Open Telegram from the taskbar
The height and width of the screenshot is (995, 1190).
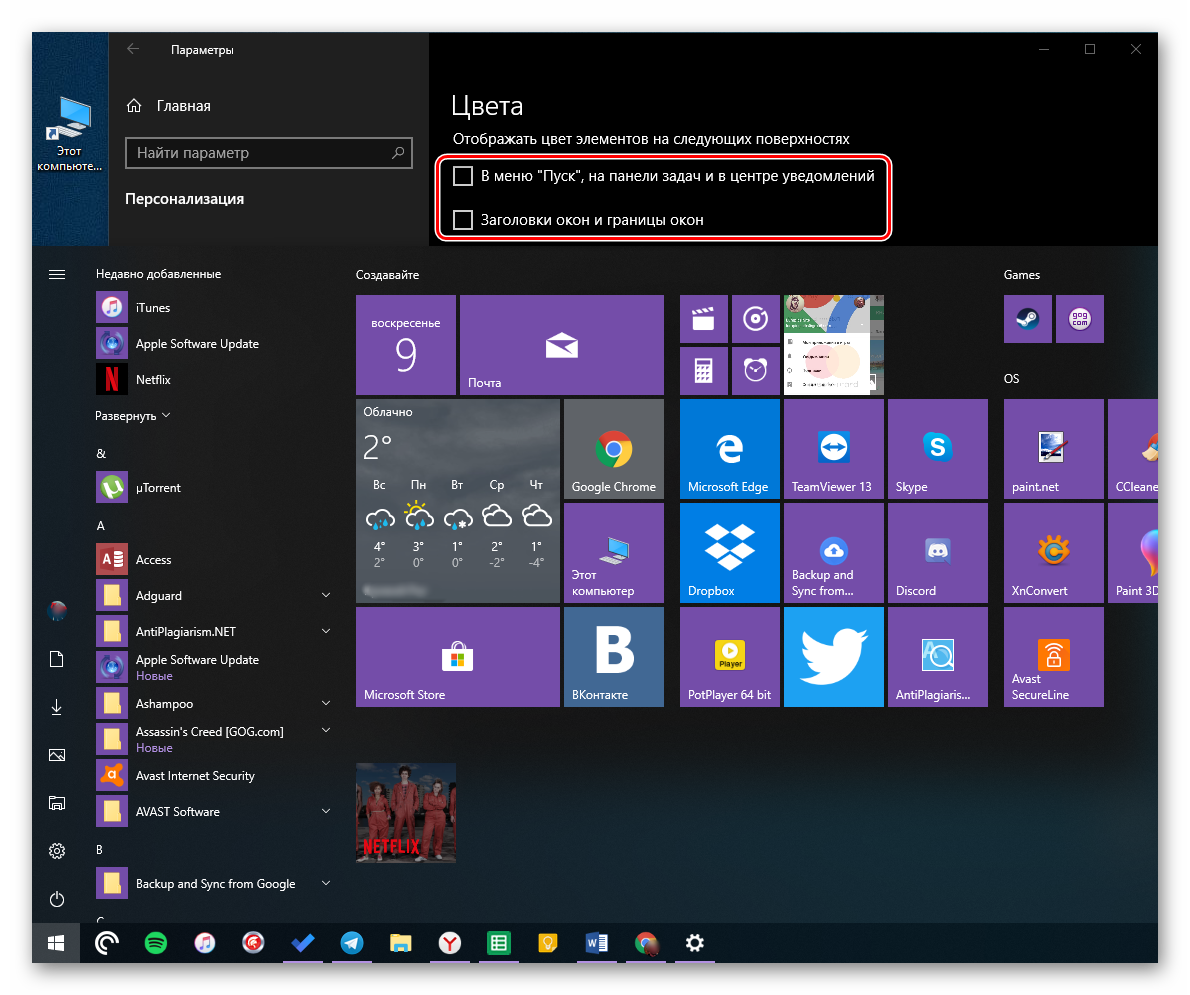[x=351, y=943]
